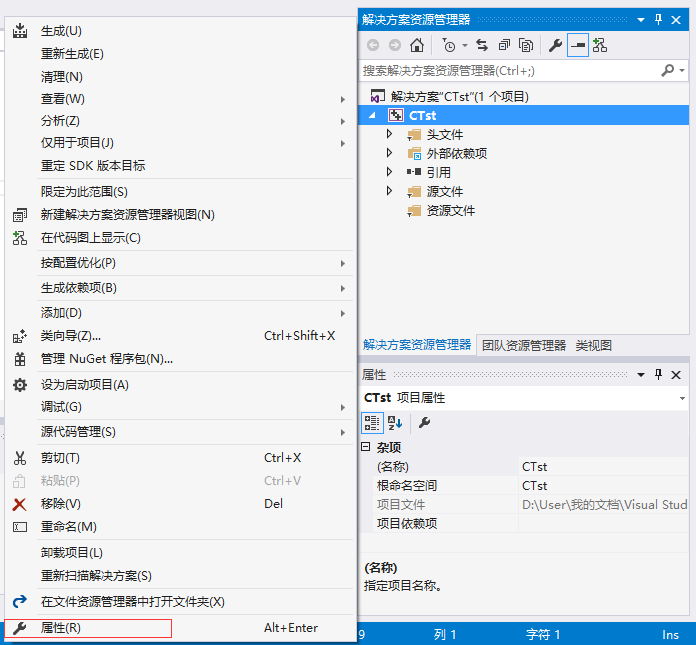This screenshot has width=696, height=645.
Task: Close the Solution Explorer panel
Action: tap(676, 20)
